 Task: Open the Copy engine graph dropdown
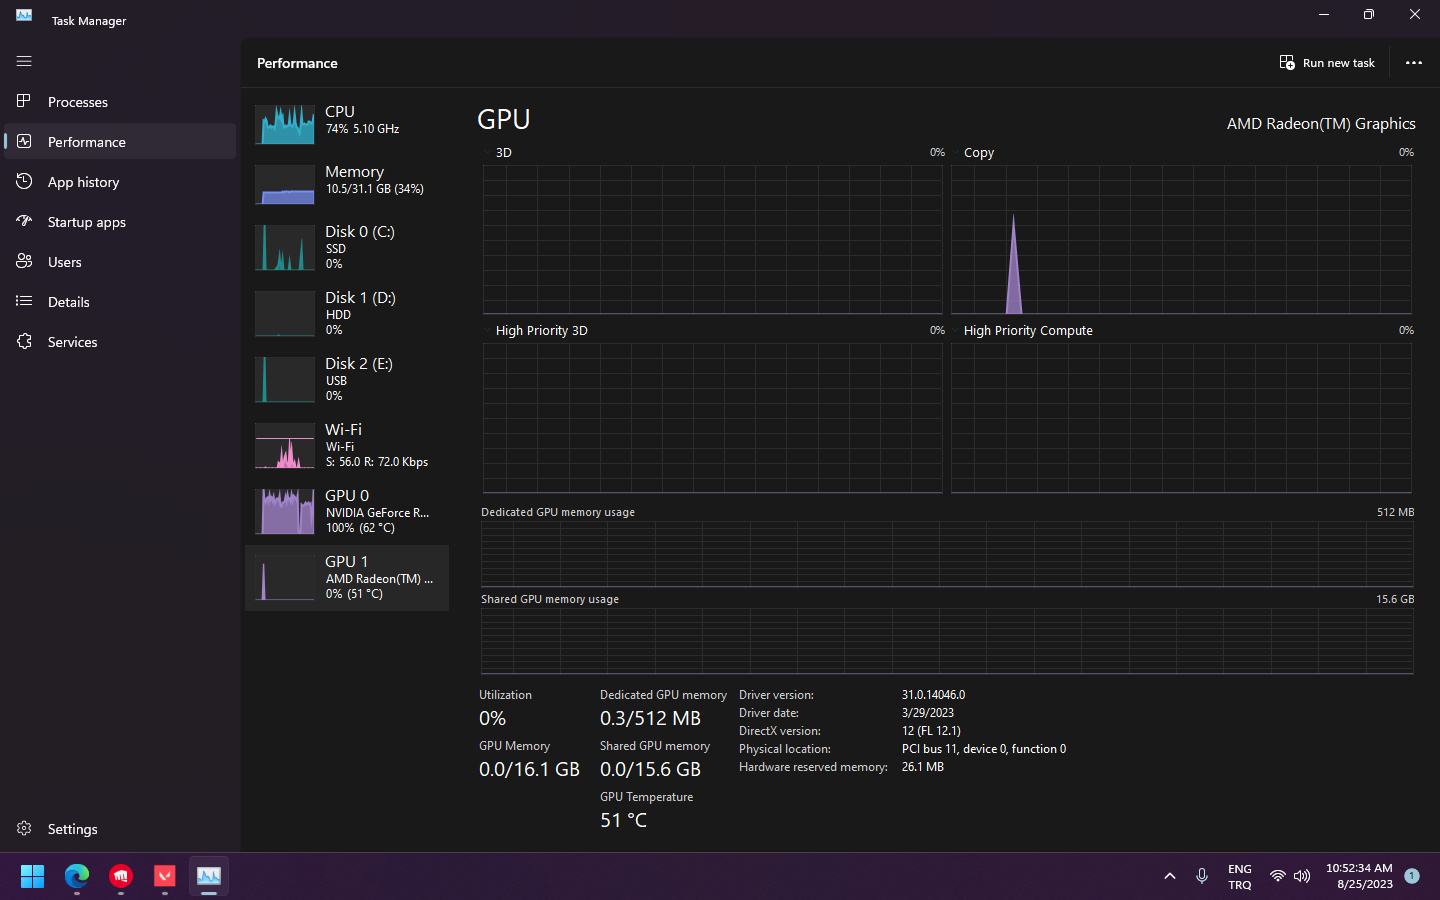[972, 153]
